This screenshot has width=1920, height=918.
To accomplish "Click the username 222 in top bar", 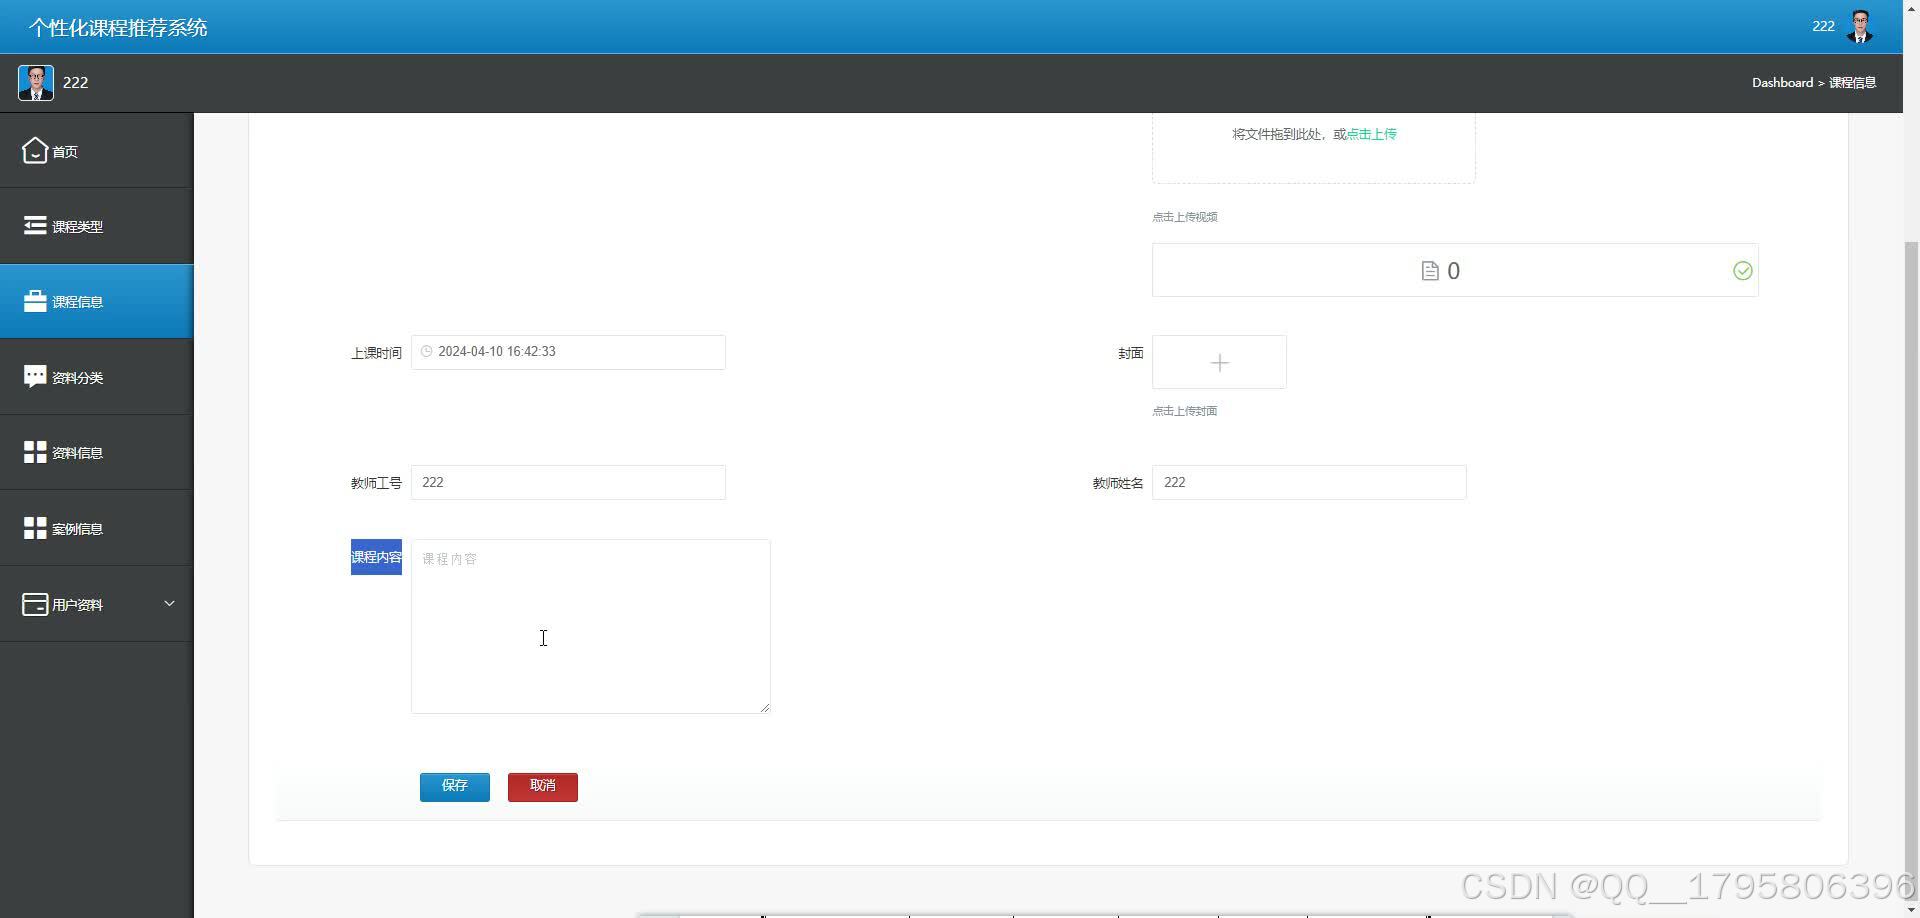I will click(x=1823, y=26).
